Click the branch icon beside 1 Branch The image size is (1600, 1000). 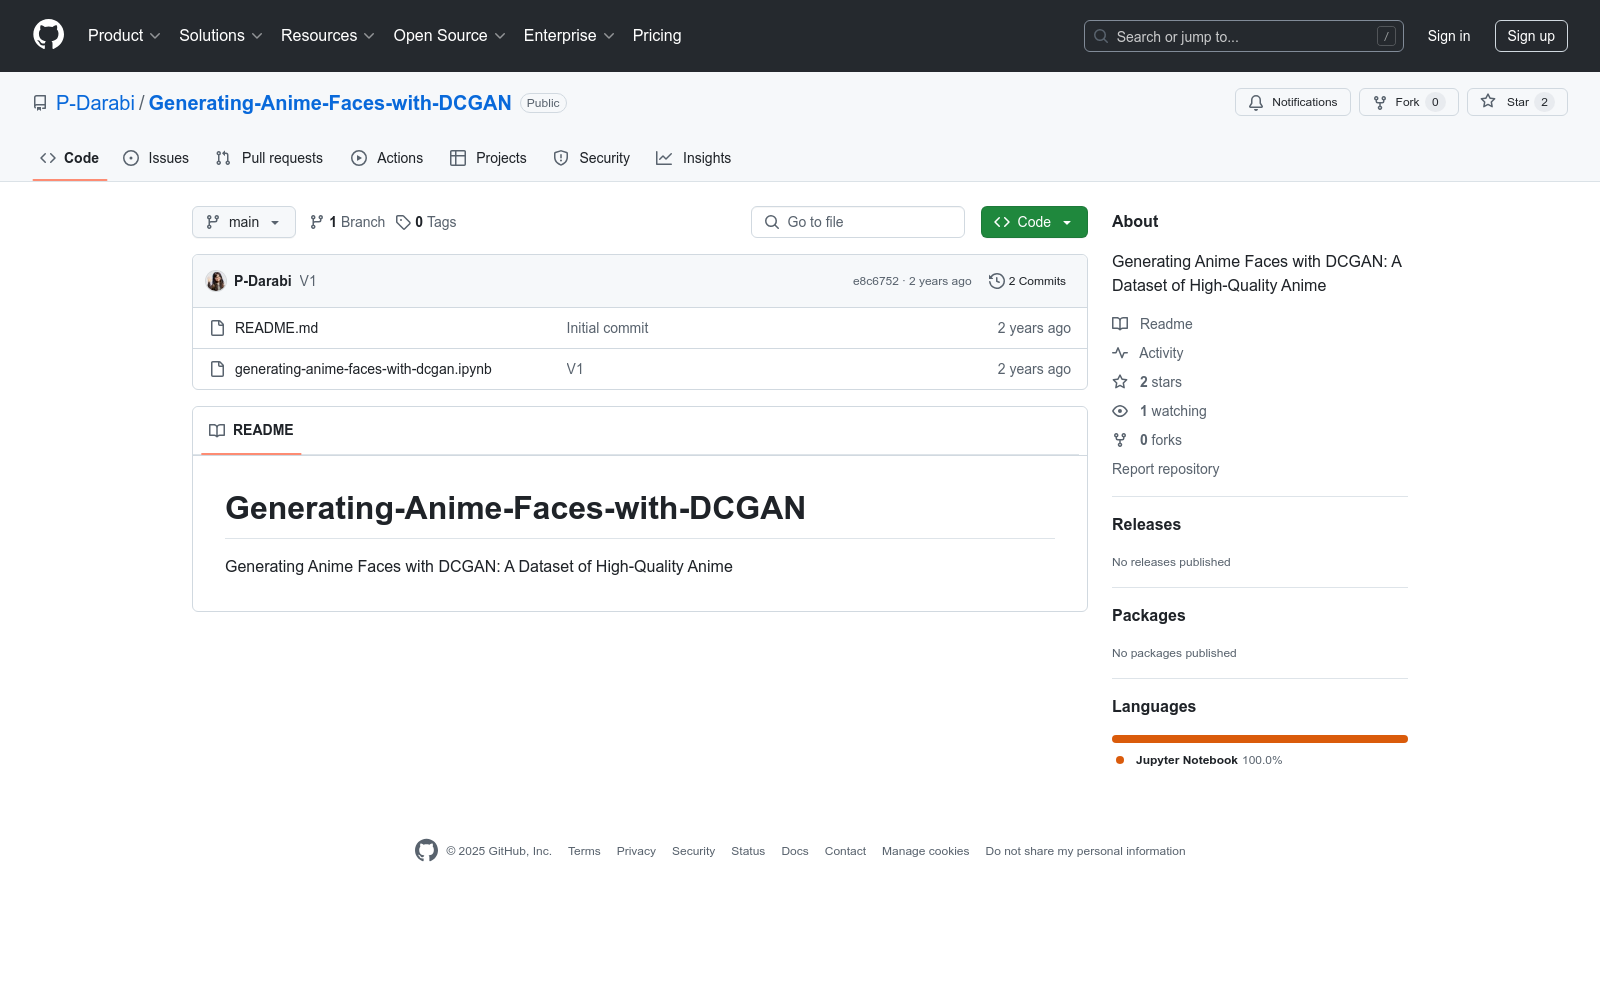[x=317, y=222]
